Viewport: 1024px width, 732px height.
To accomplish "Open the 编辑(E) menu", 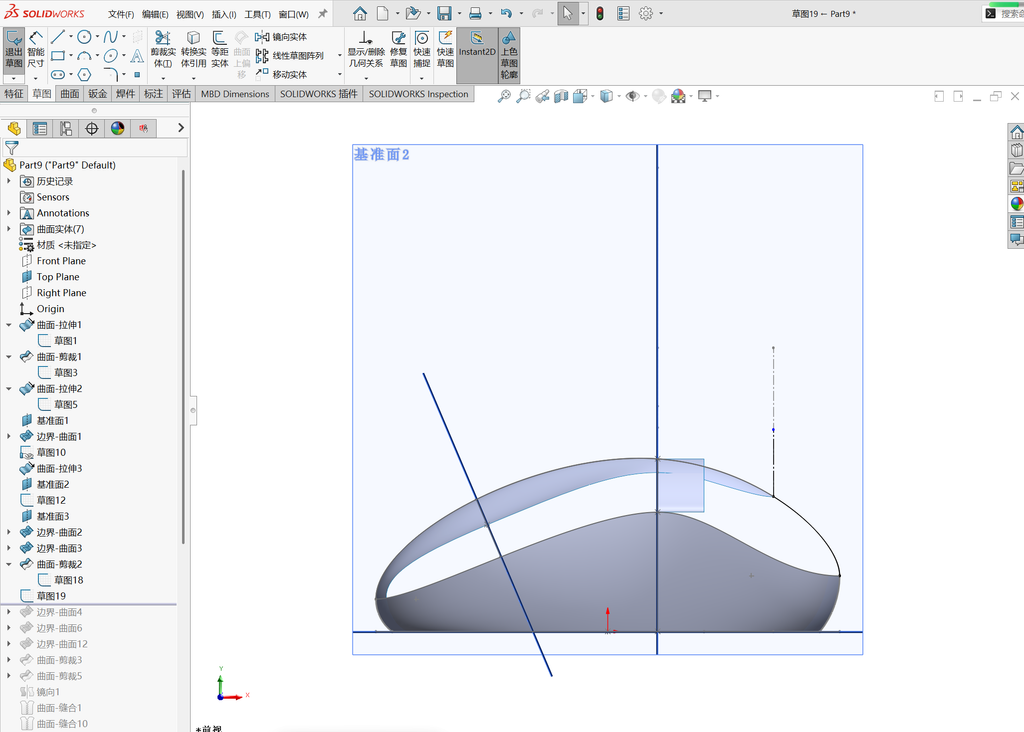I will coord(155,14).
